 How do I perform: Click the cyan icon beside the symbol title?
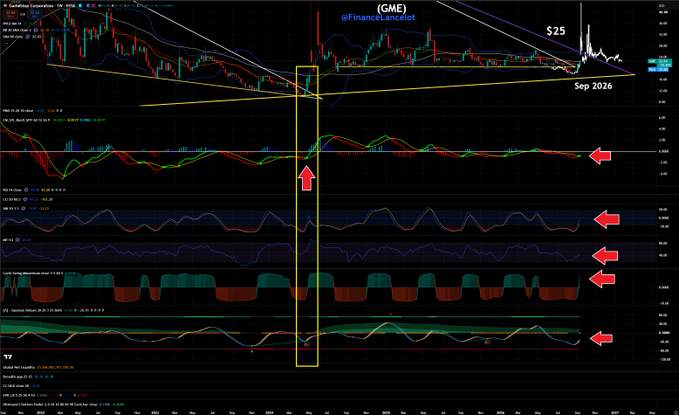(80, 6)
